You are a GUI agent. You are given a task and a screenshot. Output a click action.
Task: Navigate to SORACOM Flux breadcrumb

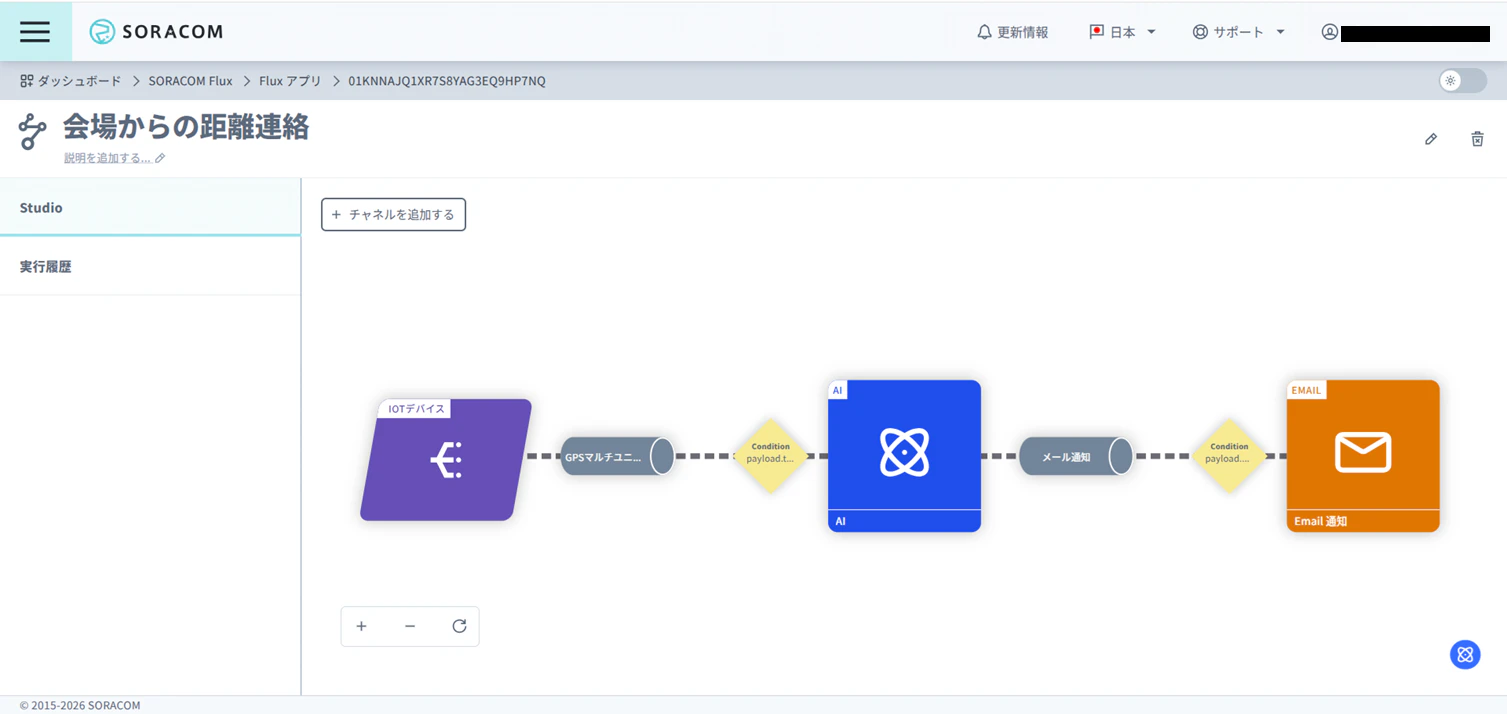(x=190, y=81)
